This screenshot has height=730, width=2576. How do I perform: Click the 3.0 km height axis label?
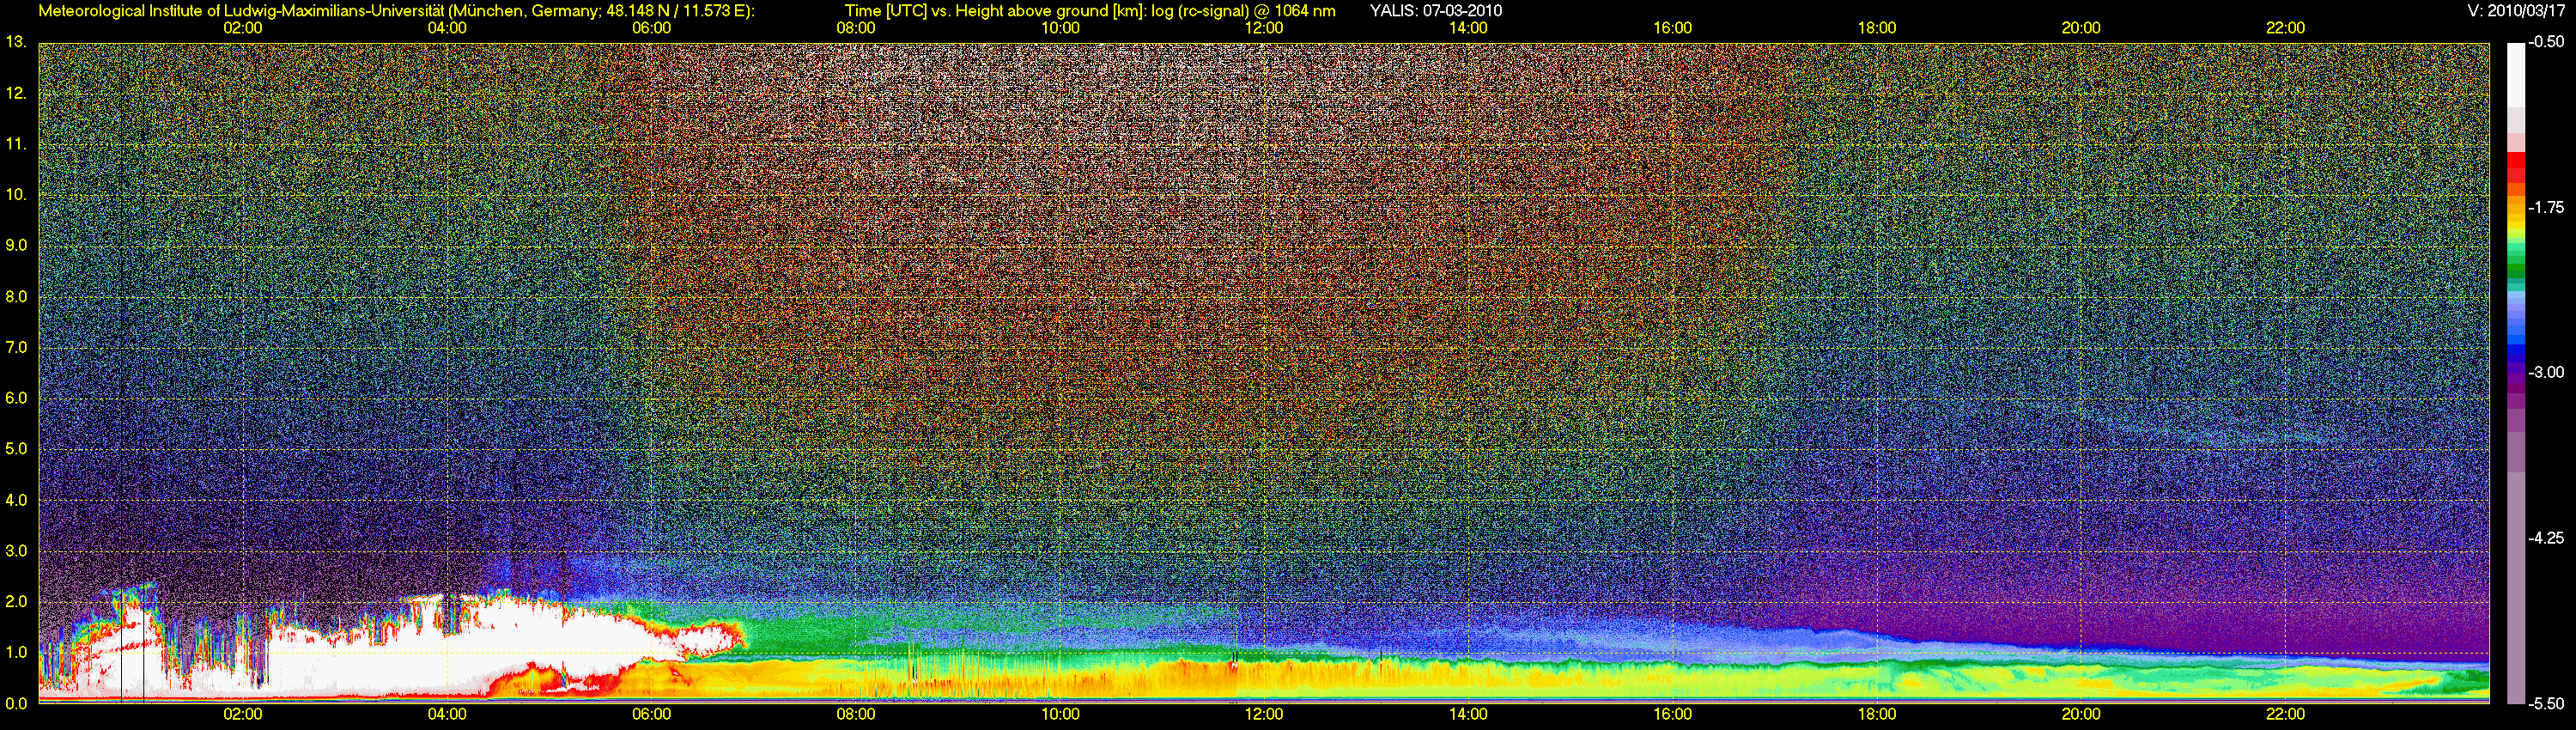point(15,551)
